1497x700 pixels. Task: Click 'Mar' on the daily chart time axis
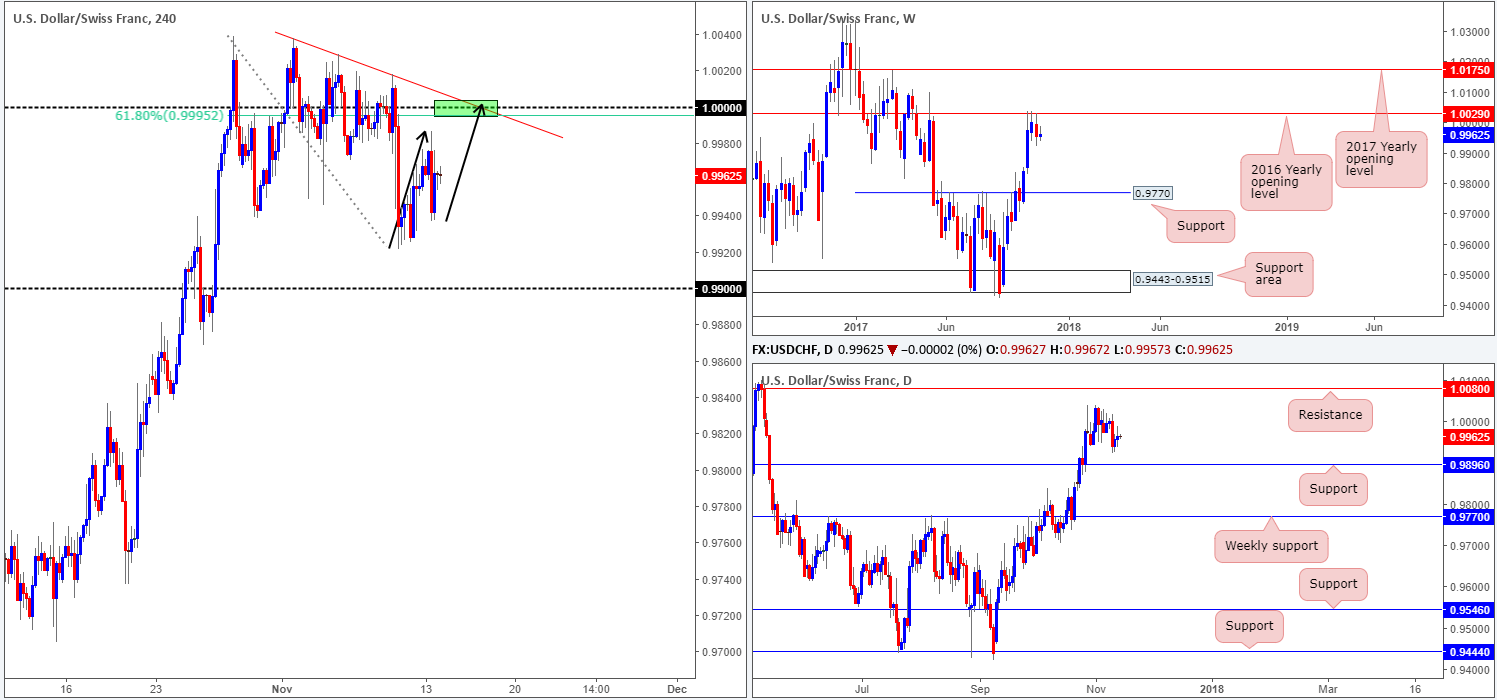1328,689
